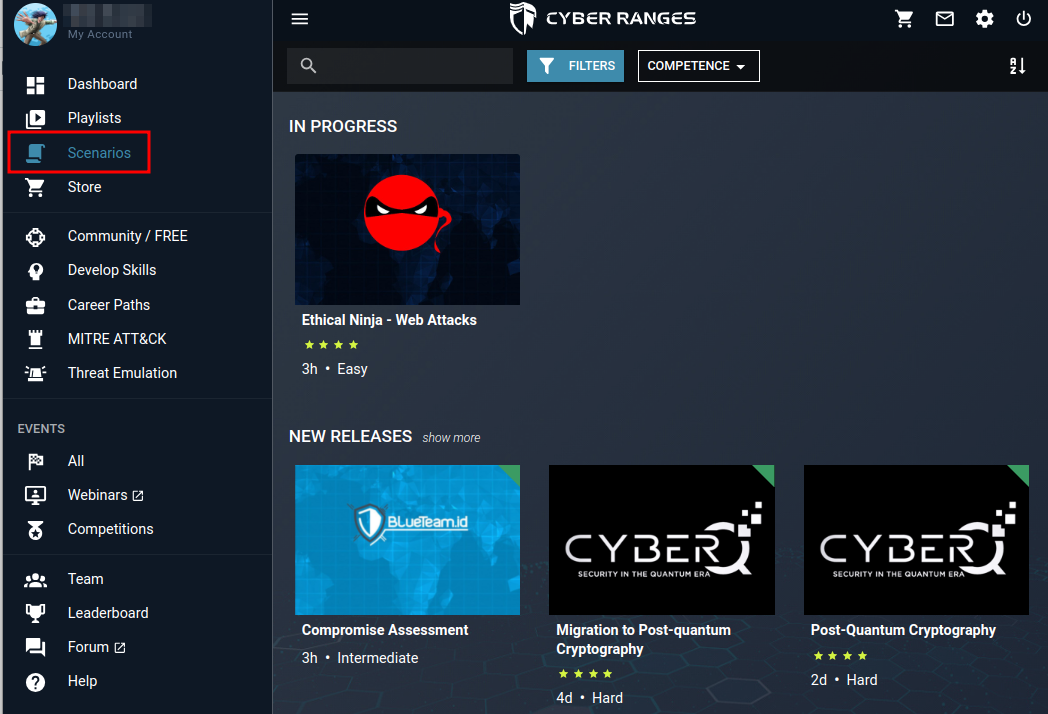Click the user avatar picture
Viewport: 1048px width, 714px height.
[x=35, y=24]
